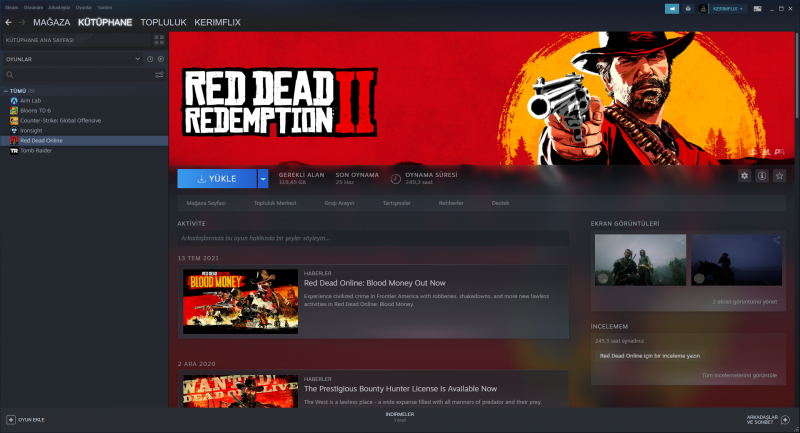
Task: Open the Steam menu
Action: tap(11, 8)
